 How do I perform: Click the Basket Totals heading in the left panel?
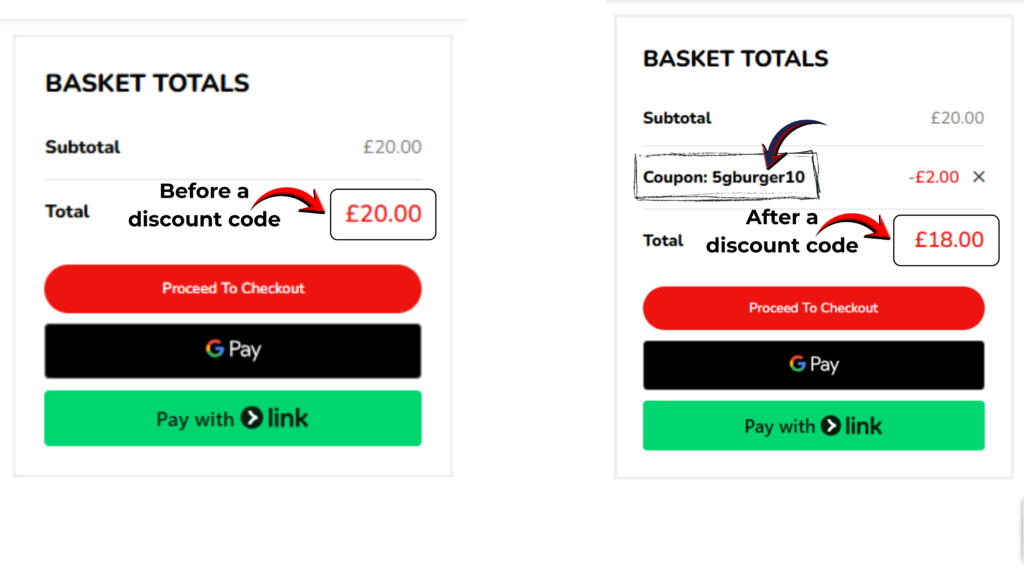click(147, 84)
